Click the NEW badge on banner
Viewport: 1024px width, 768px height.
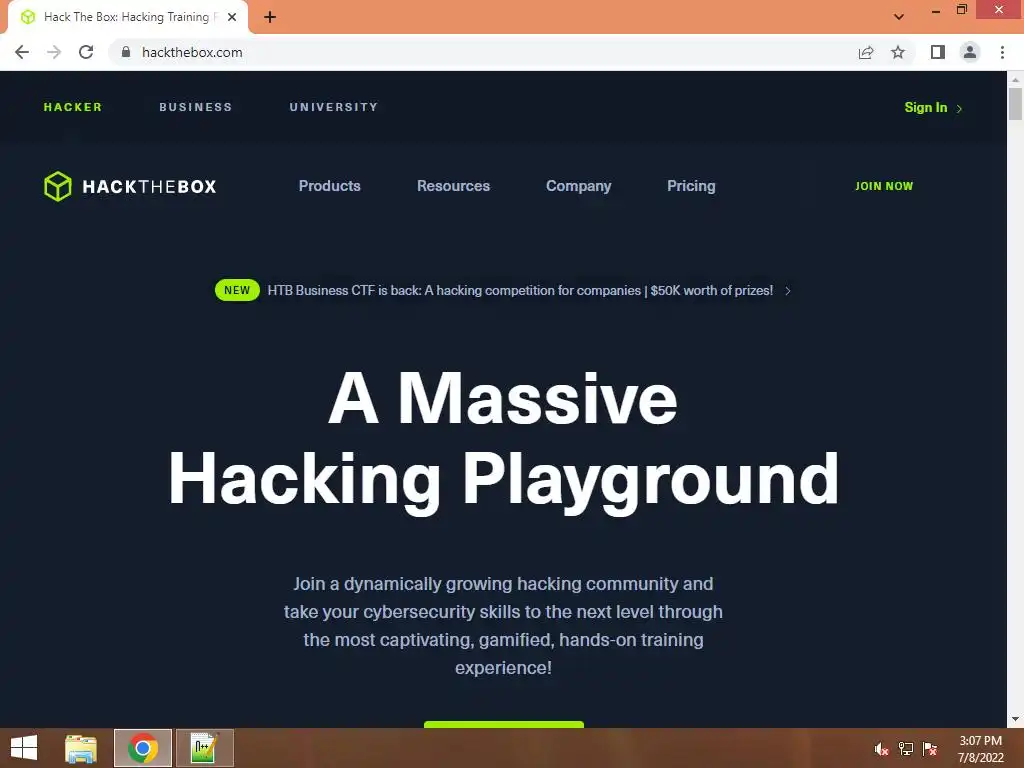(237, 291)
